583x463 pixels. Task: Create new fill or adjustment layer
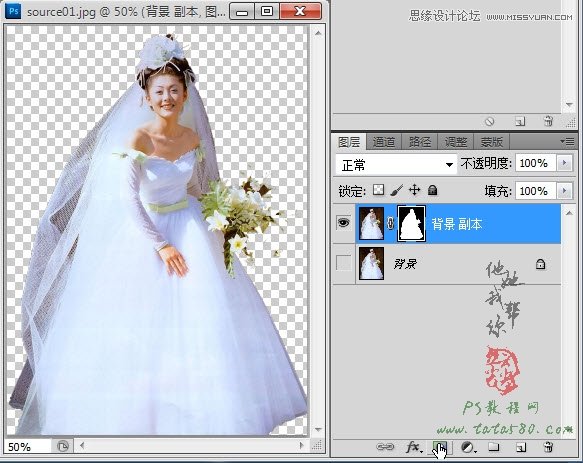(468, 447)
